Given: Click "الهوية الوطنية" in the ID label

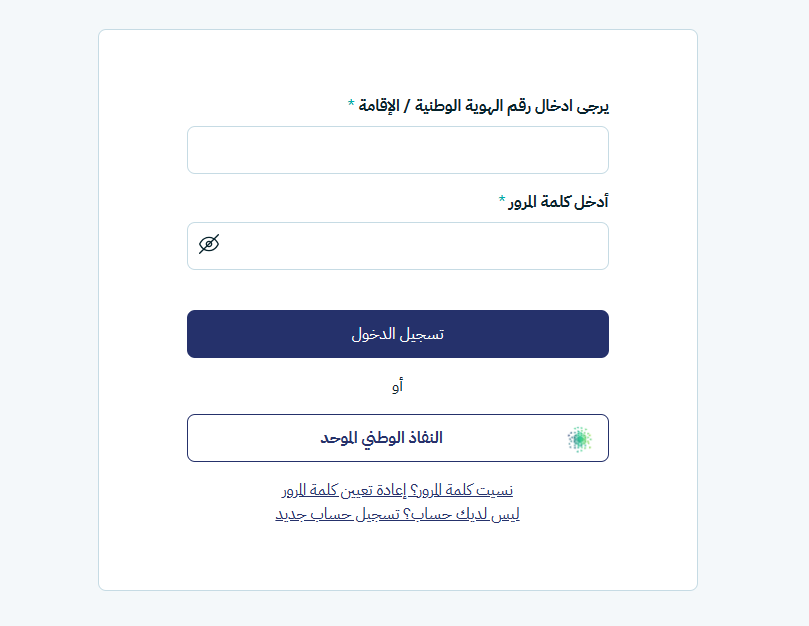Looking at the screenshot, I should 462,105.
